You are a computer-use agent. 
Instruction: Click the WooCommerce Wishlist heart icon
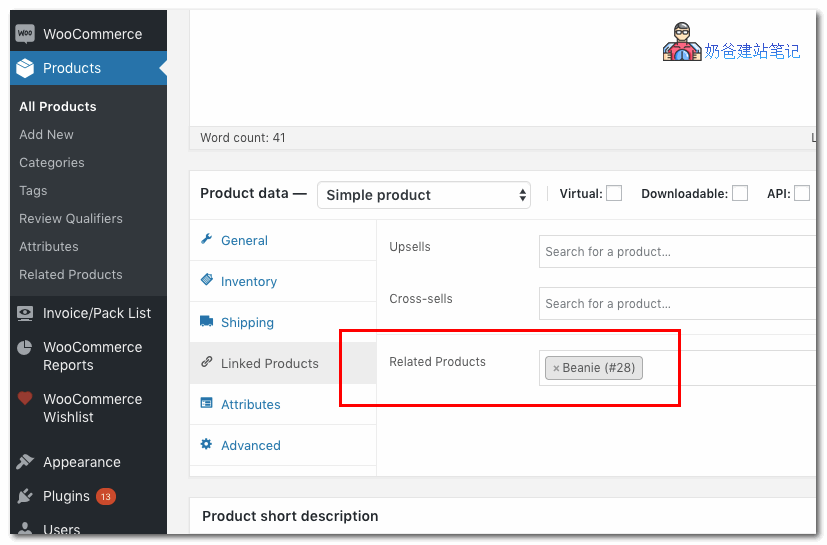pyautogui.click(x=25, y=399)
